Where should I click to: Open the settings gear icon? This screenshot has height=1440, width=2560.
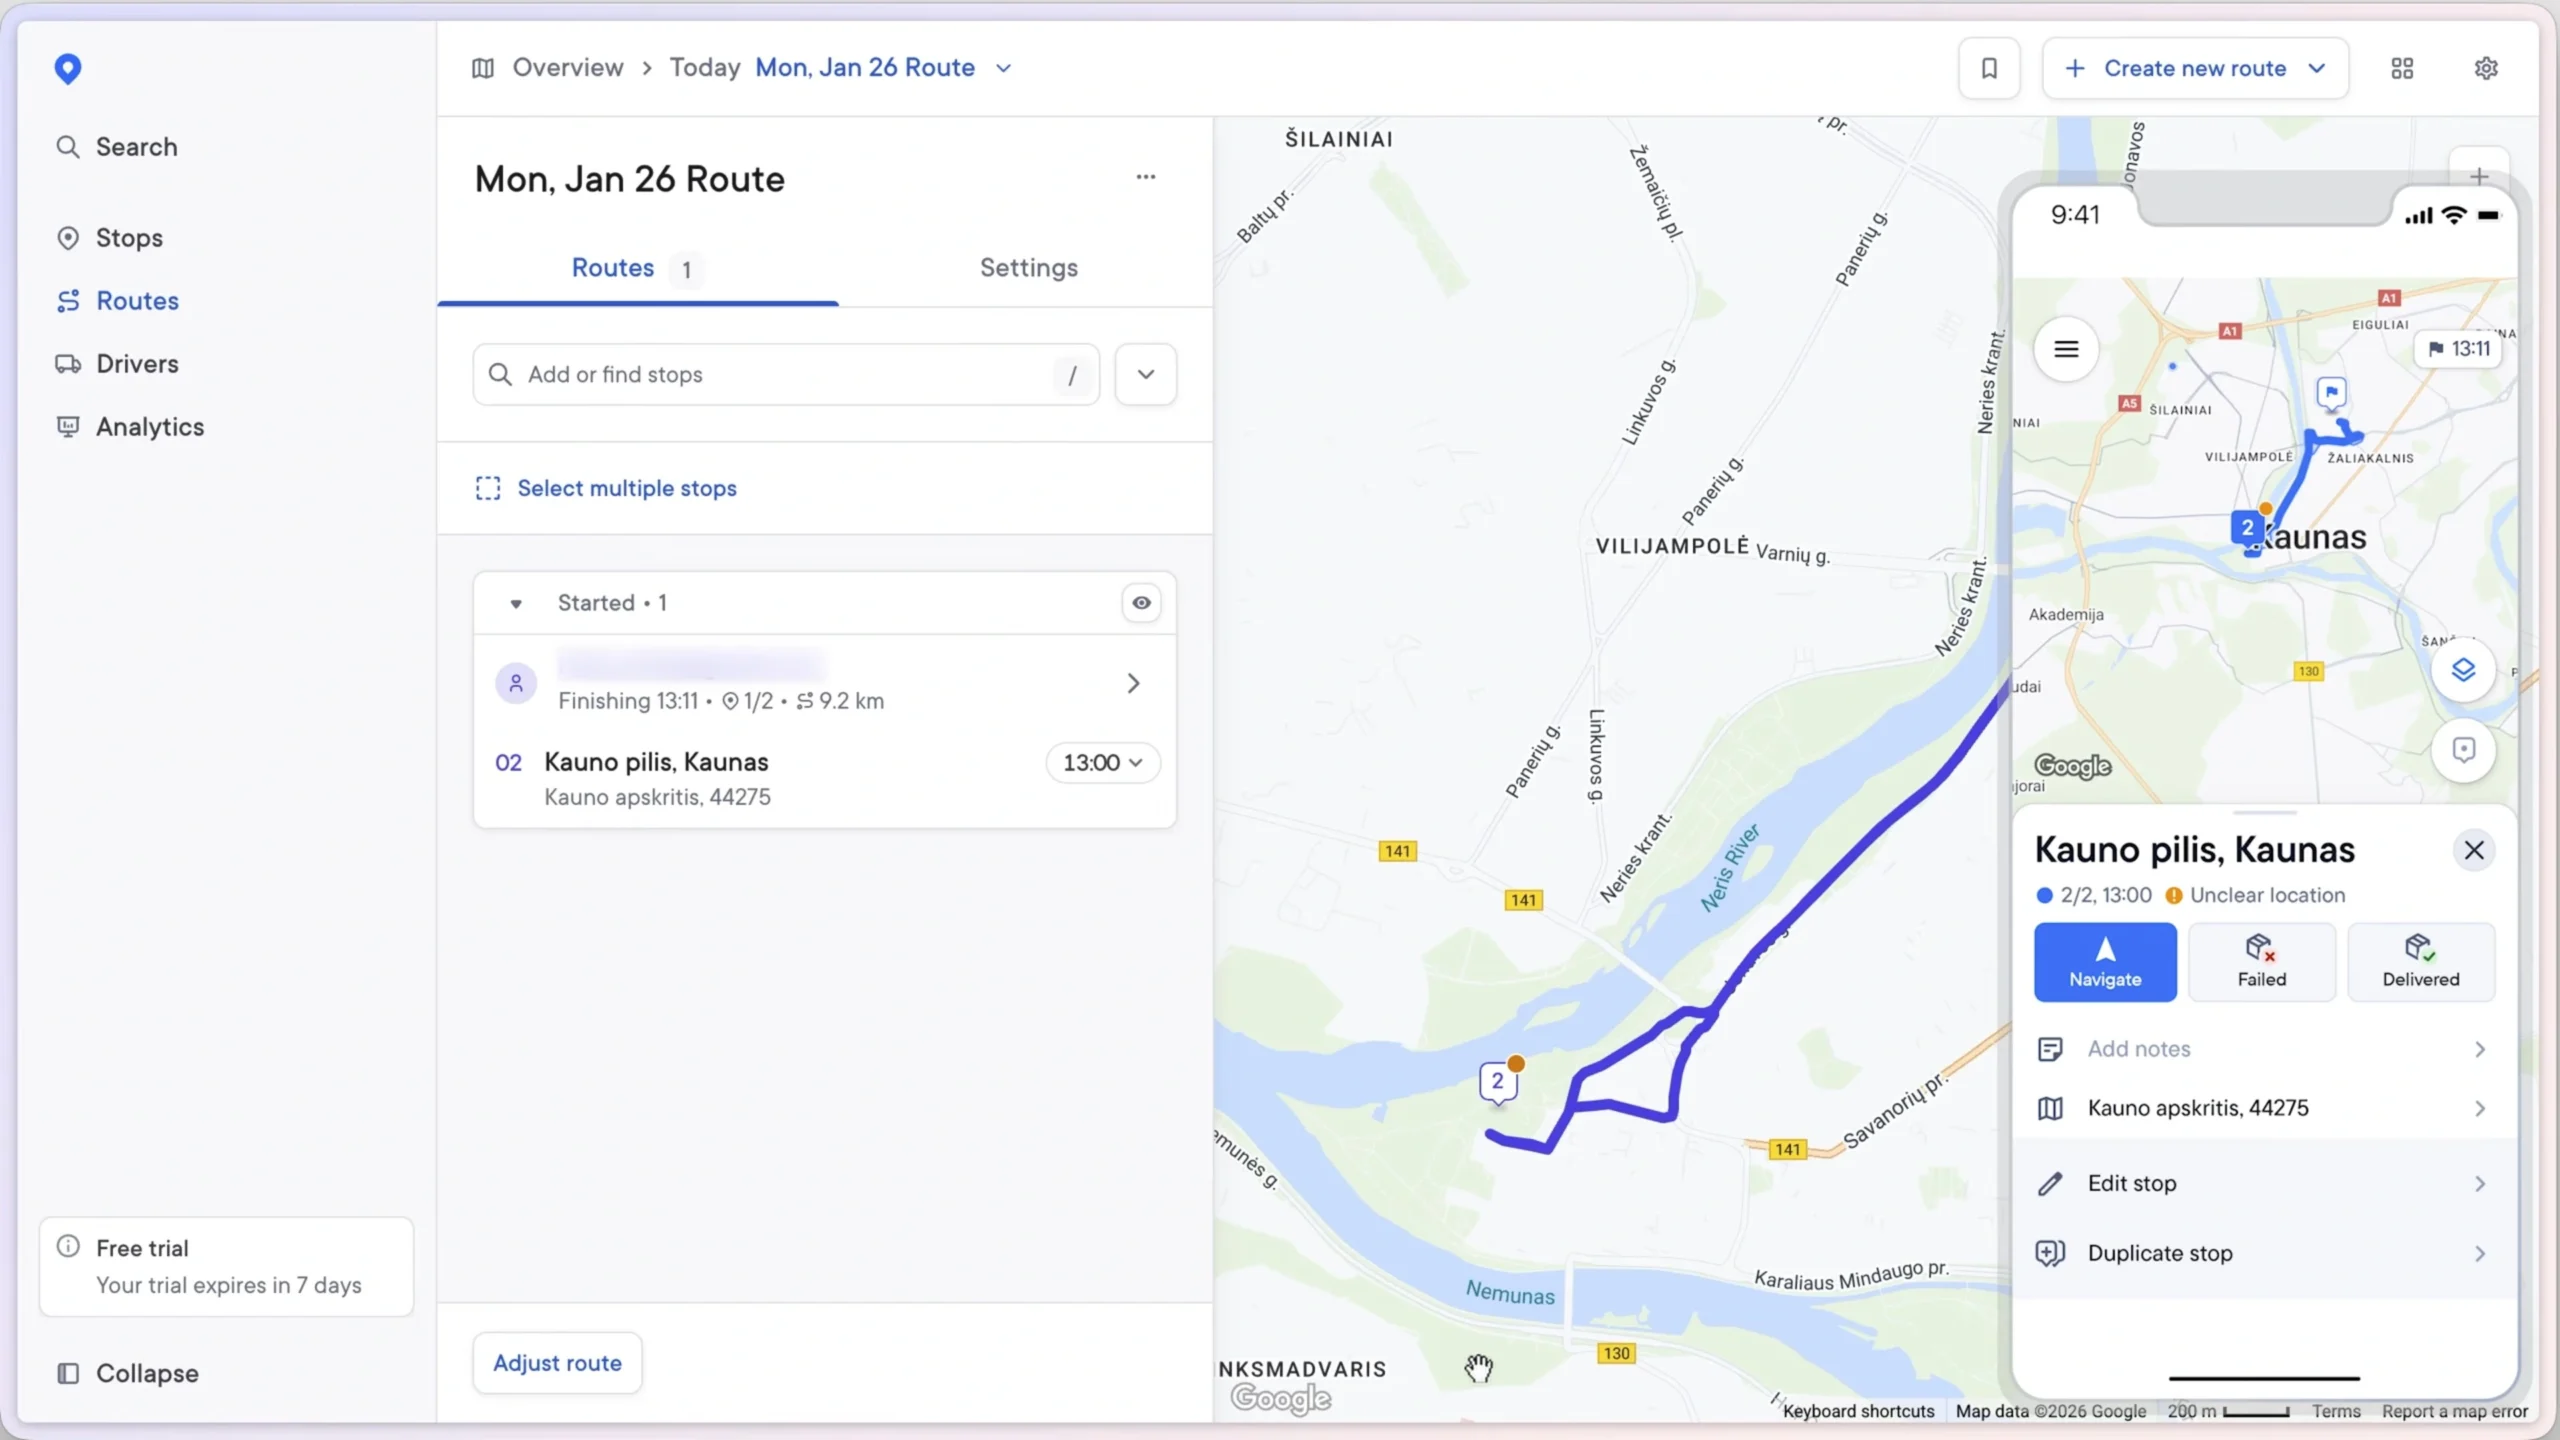point(2486,68)
